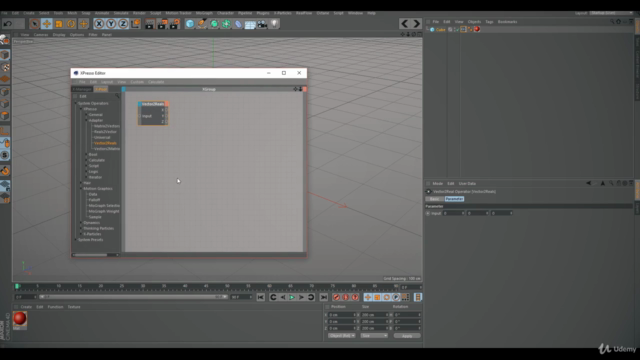The width and height of the screenshot is (640, 360).
Task: Click the blue inputs corner of Vector2Reals node
Action: pos(140,104)
